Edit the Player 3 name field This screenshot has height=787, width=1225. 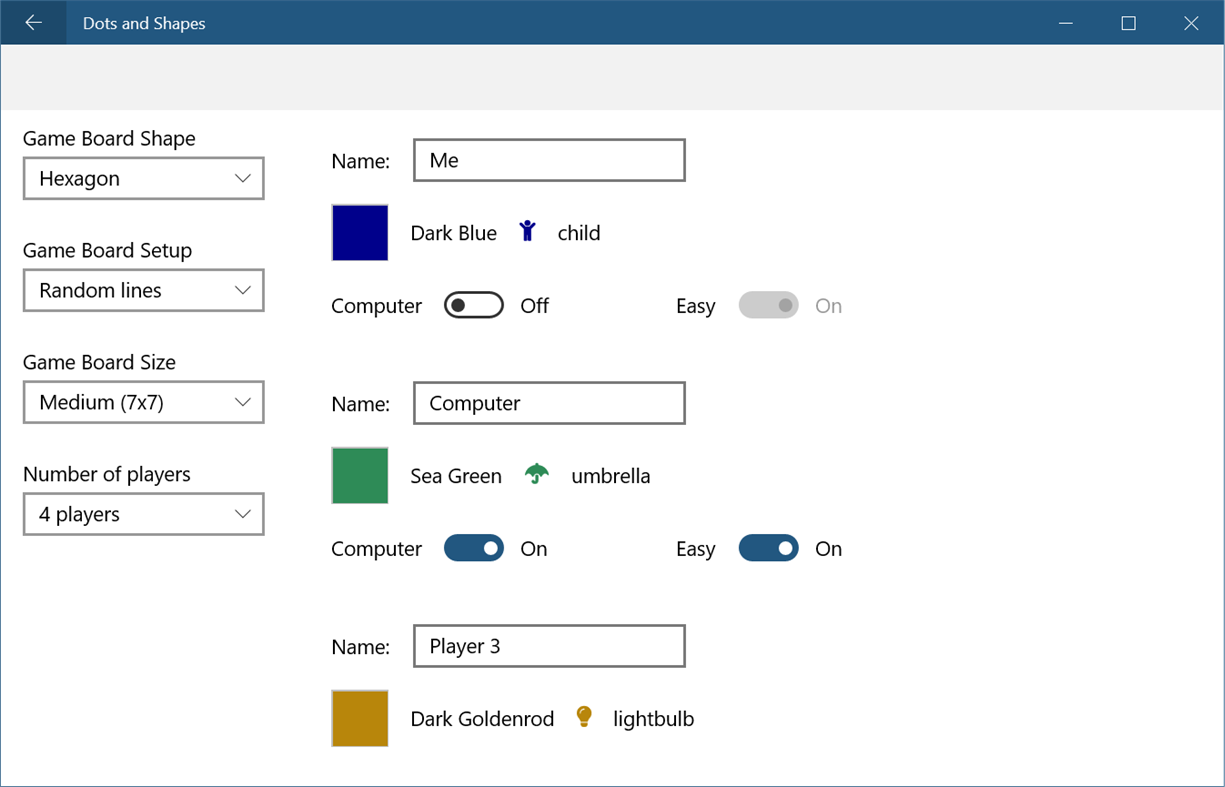click(549, 646)
